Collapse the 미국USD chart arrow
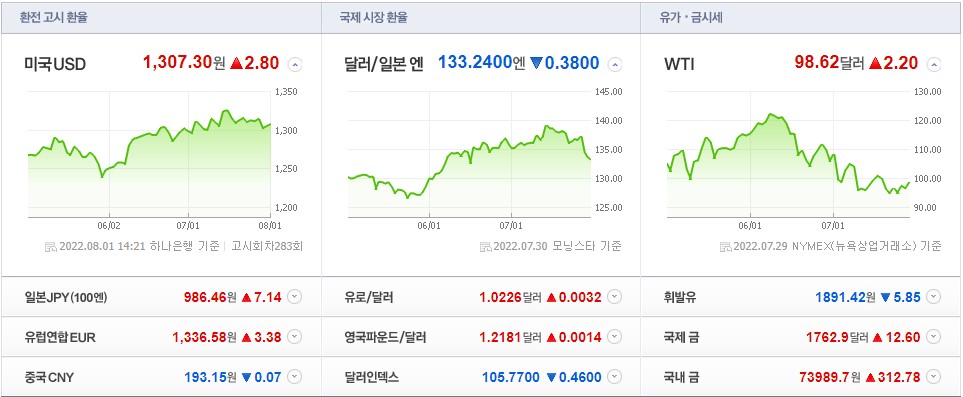 [295, 64]
